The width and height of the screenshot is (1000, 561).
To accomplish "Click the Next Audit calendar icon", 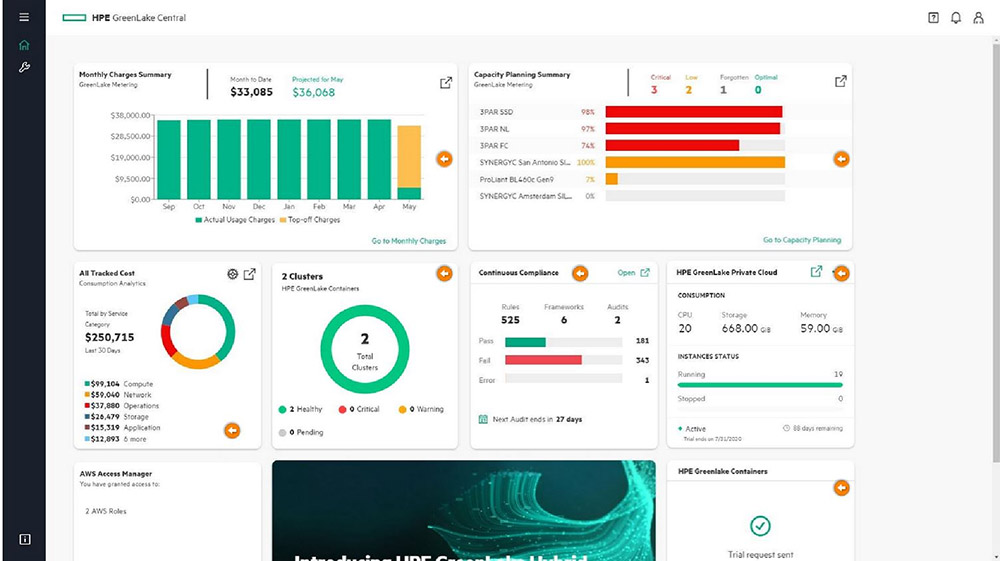I will (483, 419).
